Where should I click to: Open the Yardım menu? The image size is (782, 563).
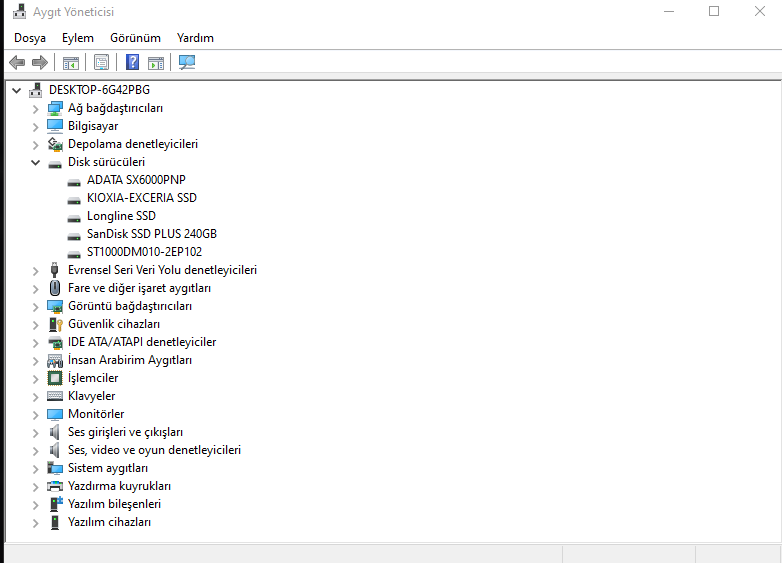click(x=195, y=38)
